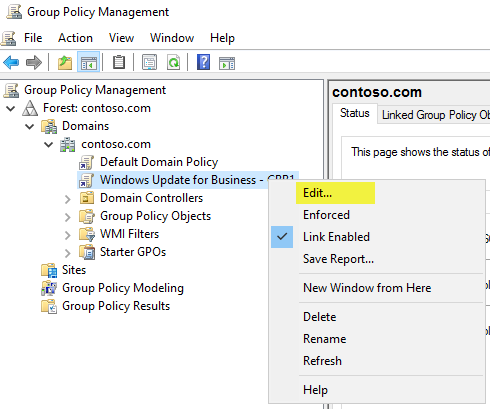Select Group Policy Modeling node
This screenshot has width=490, height=409.
[123, 288]
